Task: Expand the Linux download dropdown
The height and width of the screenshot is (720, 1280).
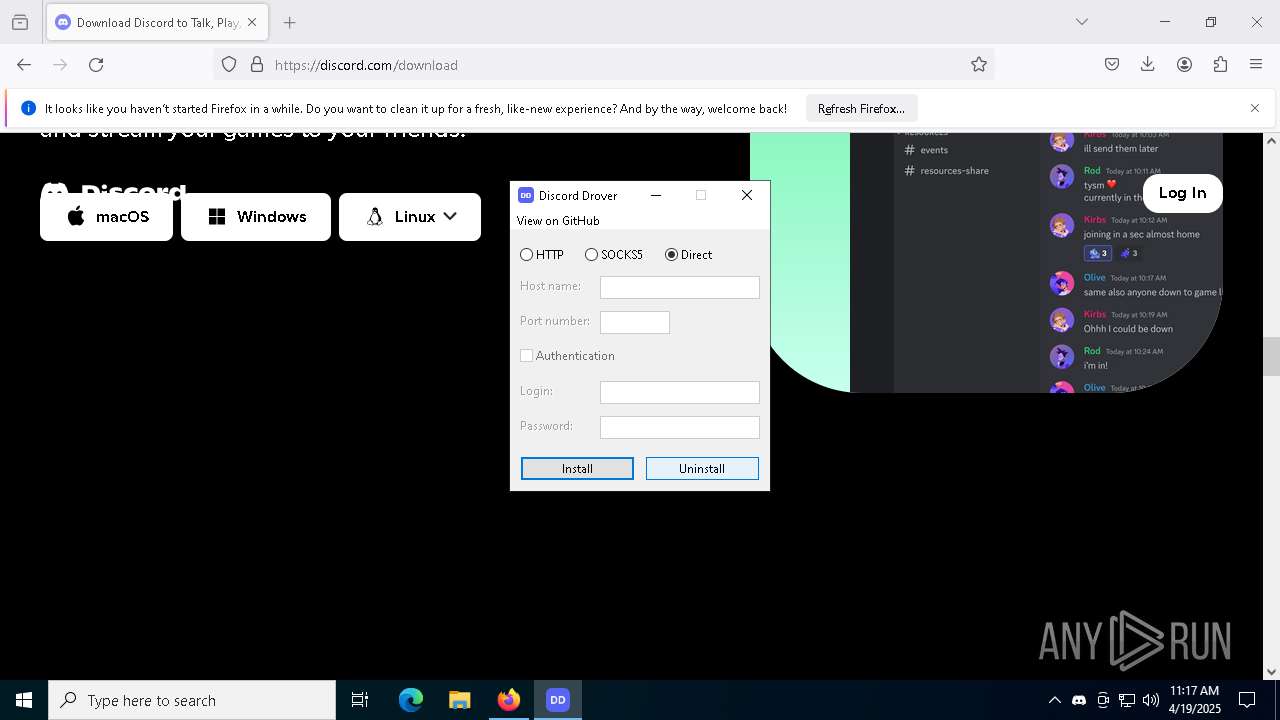Action: coord(410,217)
